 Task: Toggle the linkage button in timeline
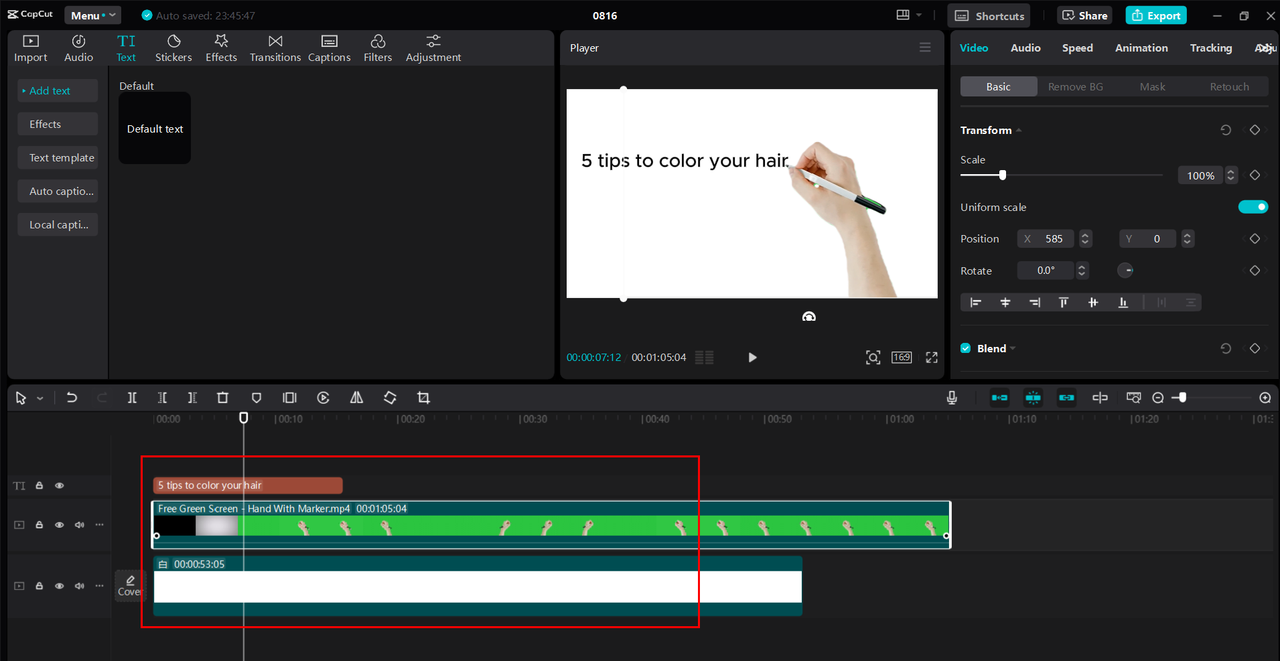pyautogui.click(x=1067, y=398)
